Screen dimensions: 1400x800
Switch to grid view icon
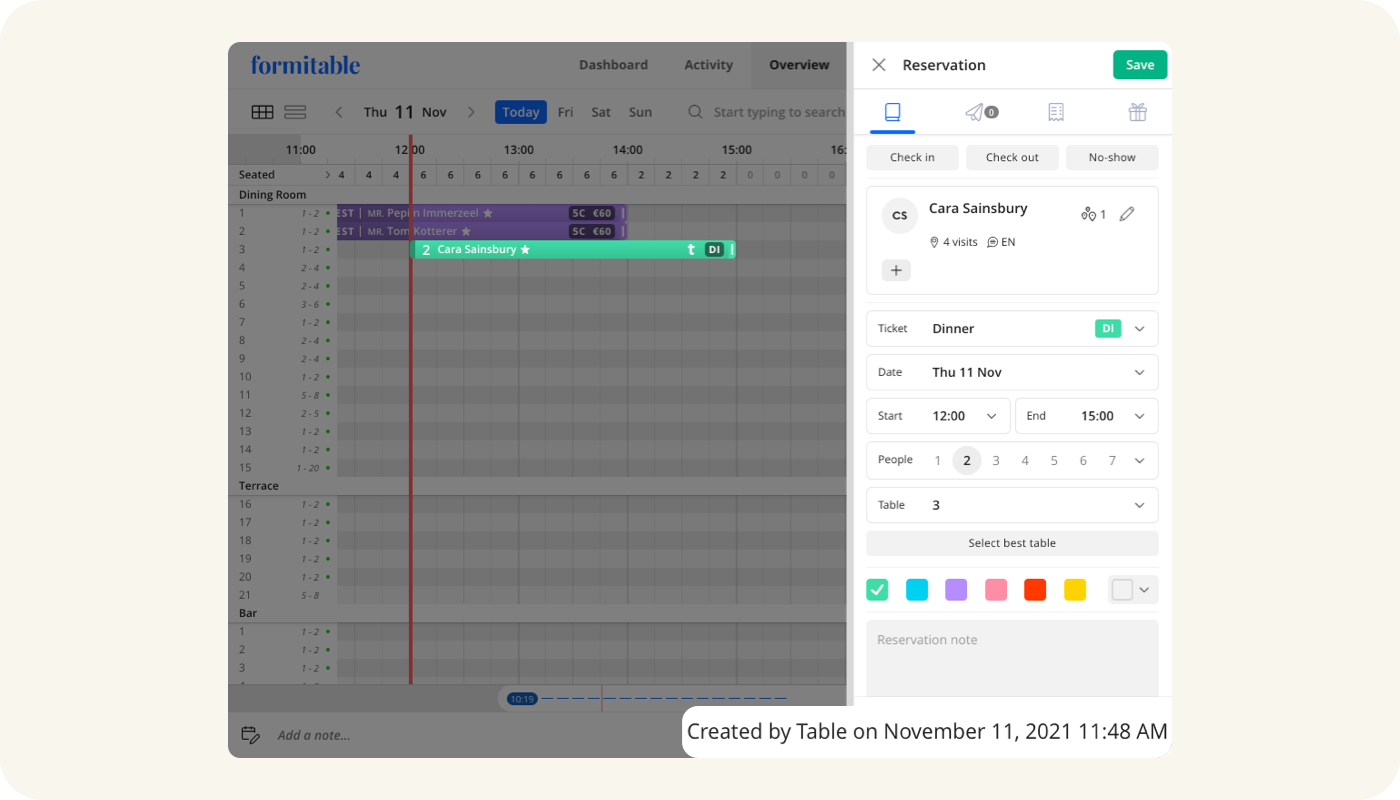262,112
